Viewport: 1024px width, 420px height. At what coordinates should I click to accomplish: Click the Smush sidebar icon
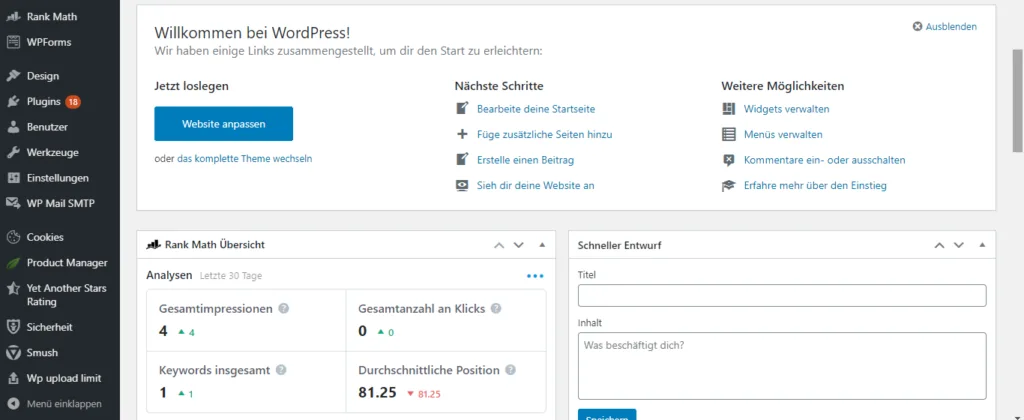(x=13, y=353)
